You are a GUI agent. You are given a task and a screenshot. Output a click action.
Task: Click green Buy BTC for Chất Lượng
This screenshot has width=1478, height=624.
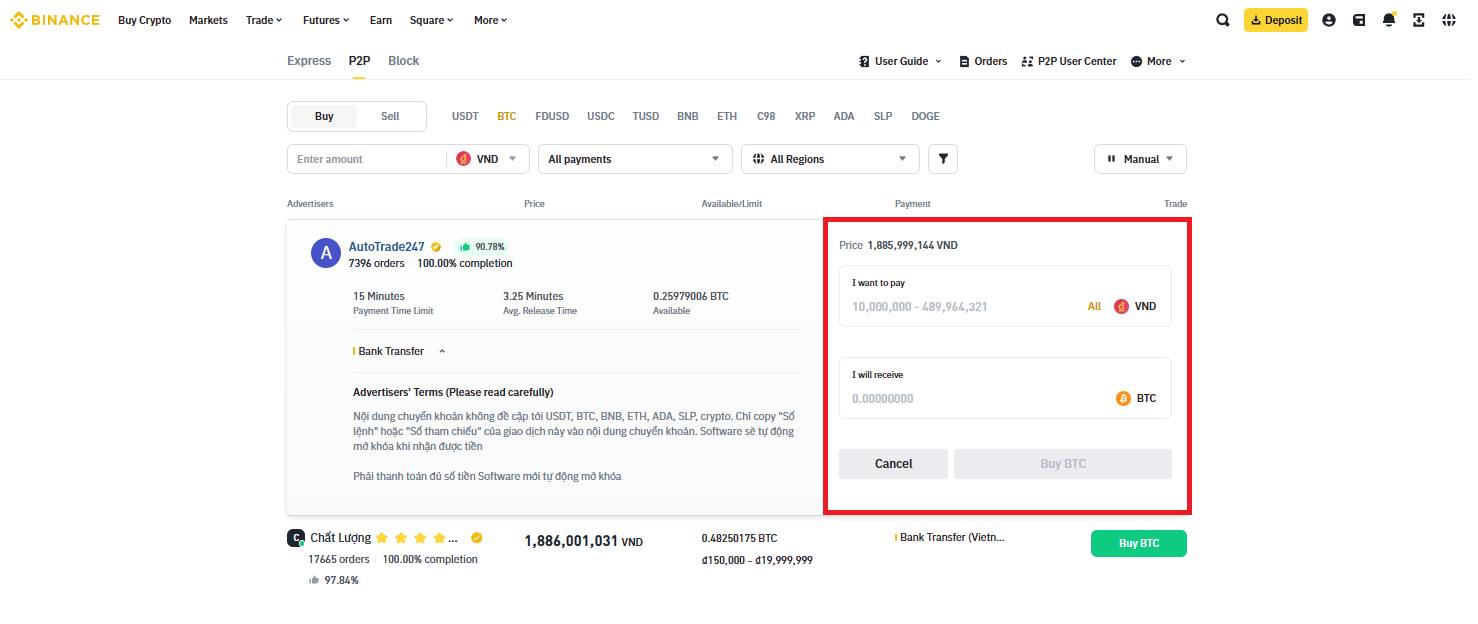click(1139, 543)
